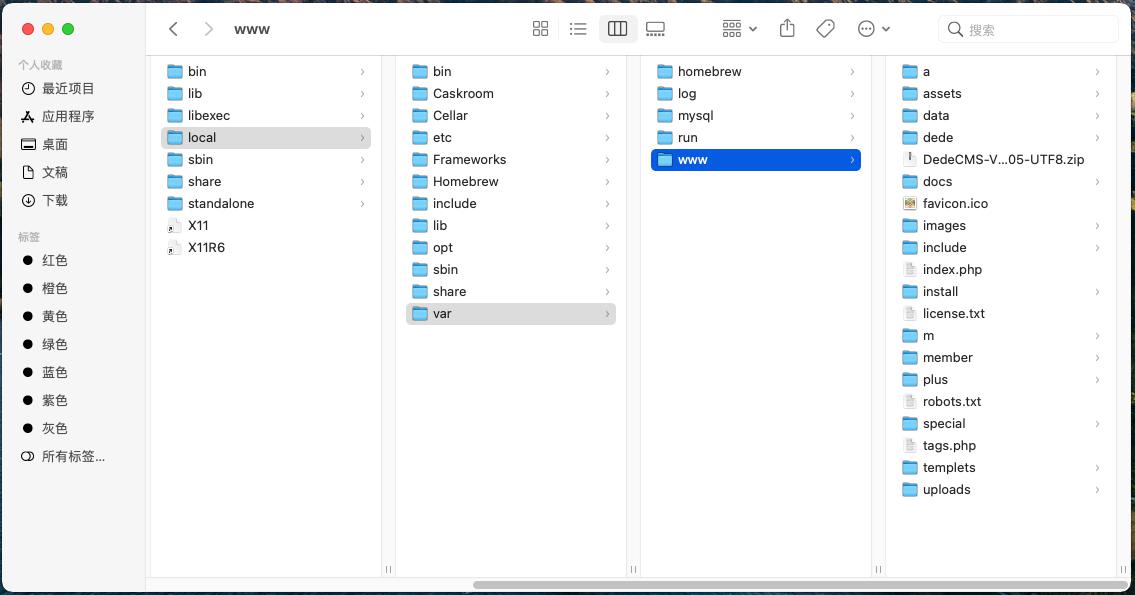
Task: Select the assets folder icon
Action: click(910, 93)
